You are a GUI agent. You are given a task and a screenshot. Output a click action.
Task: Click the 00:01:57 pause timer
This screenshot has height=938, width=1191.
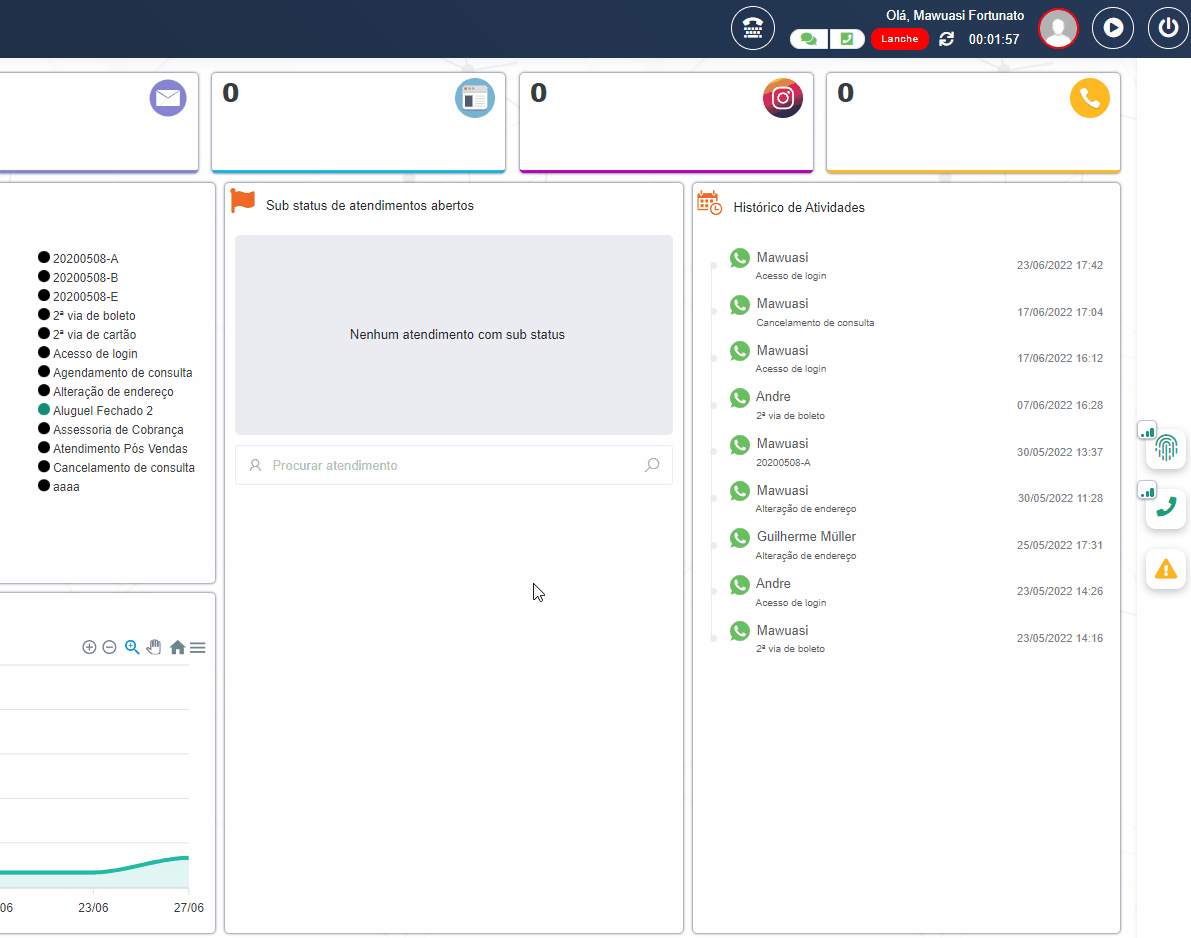click(994, 39)
